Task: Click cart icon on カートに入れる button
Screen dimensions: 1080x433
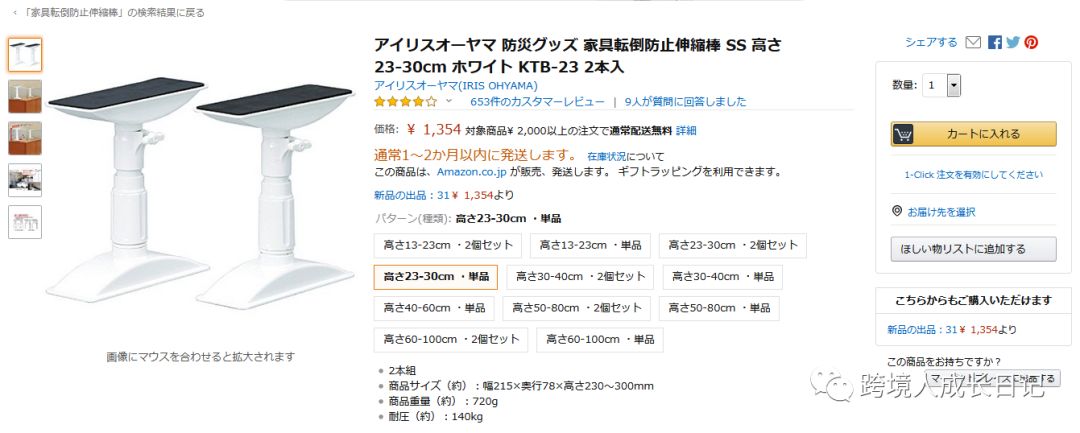Action: 903,134
